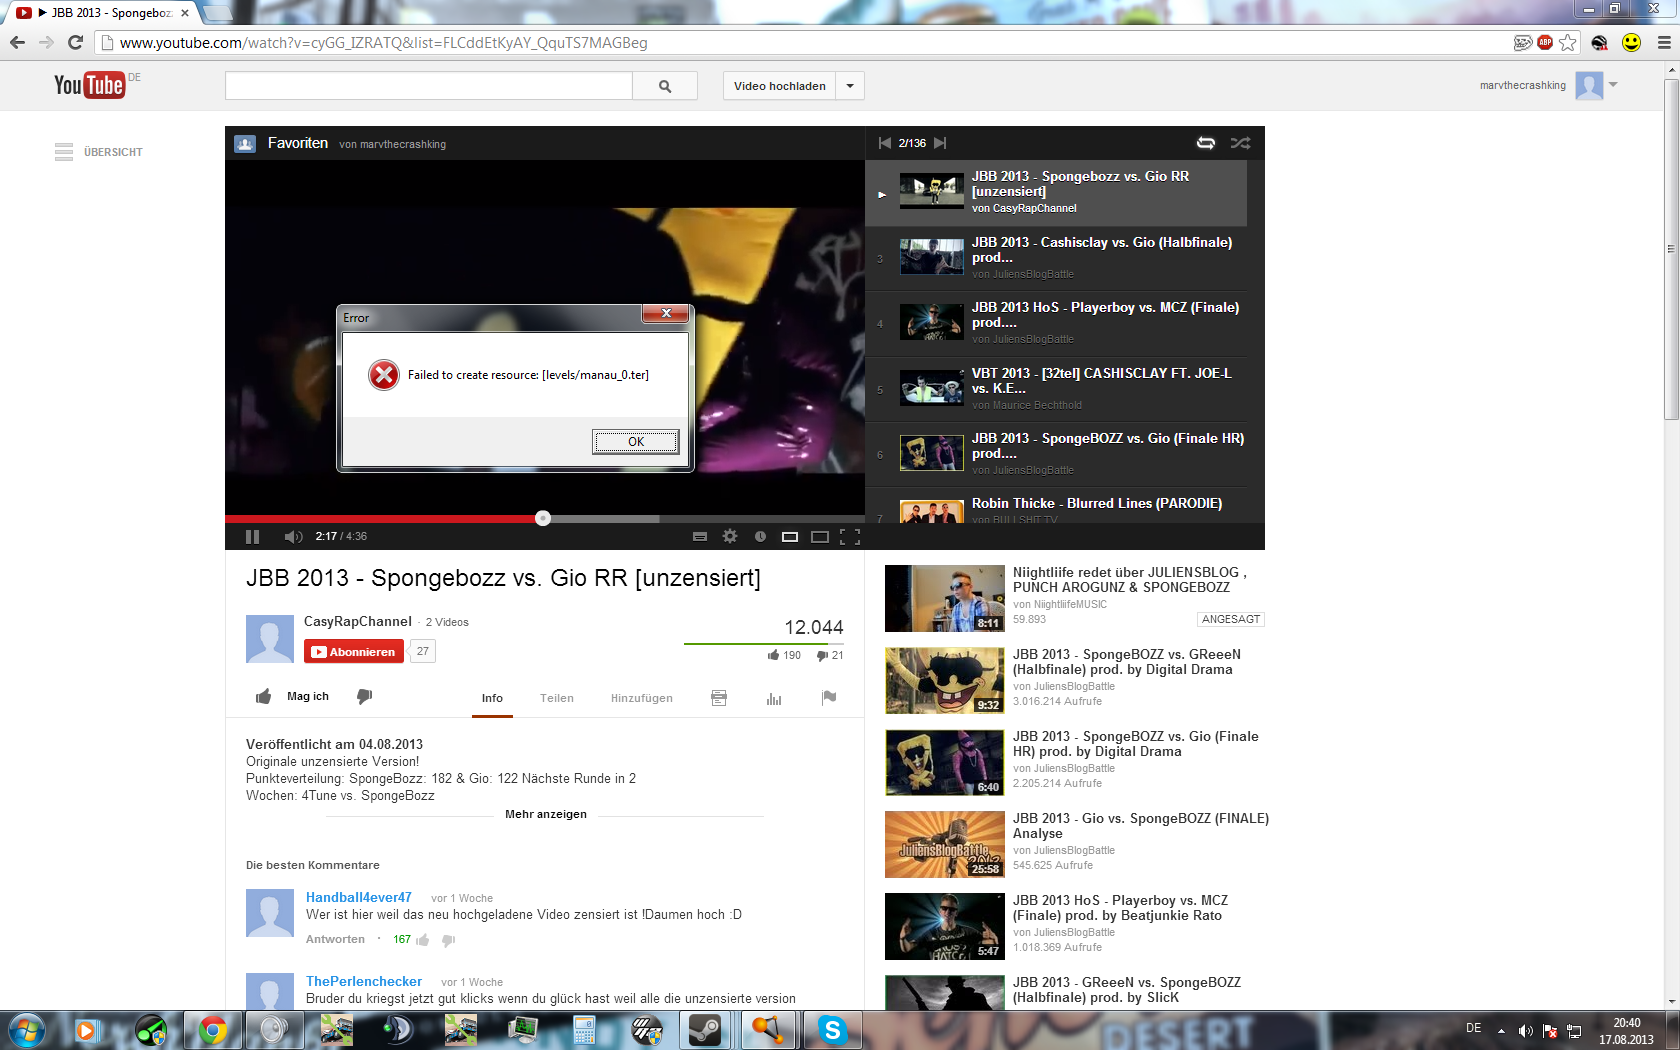Open the transcript icon tab
1680x1050 pixels.
(719, 698)
